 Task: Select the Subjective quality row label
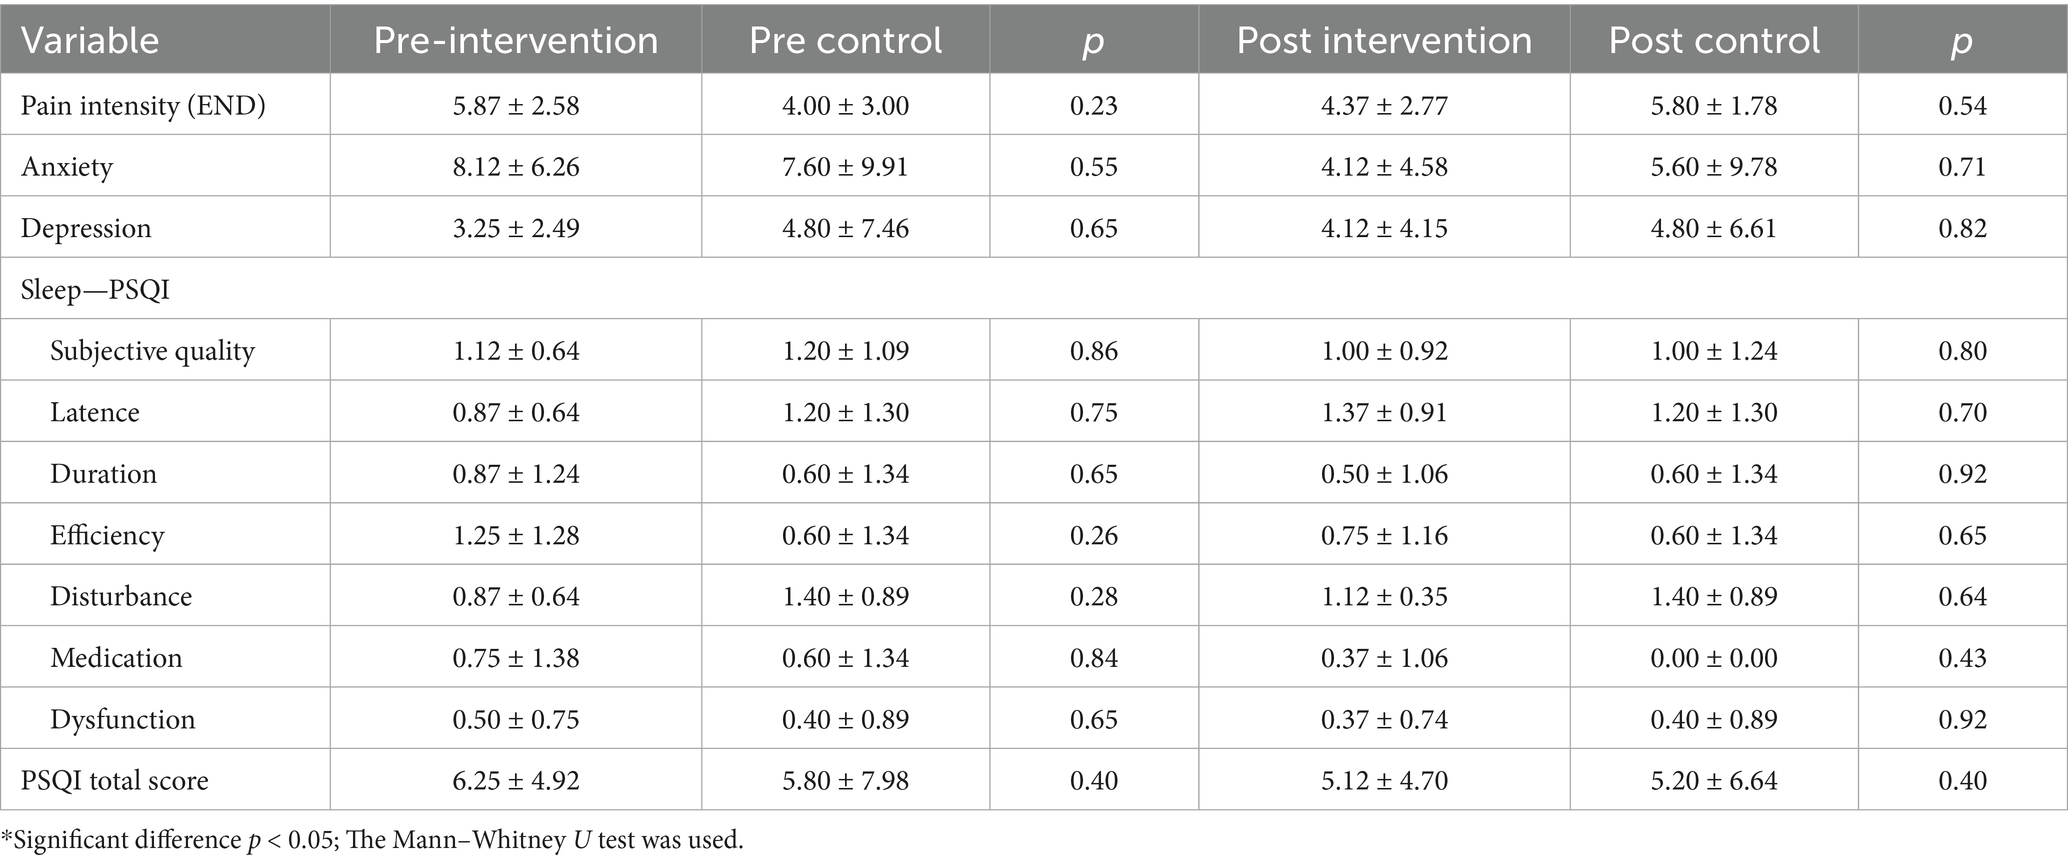pos(152,351)
